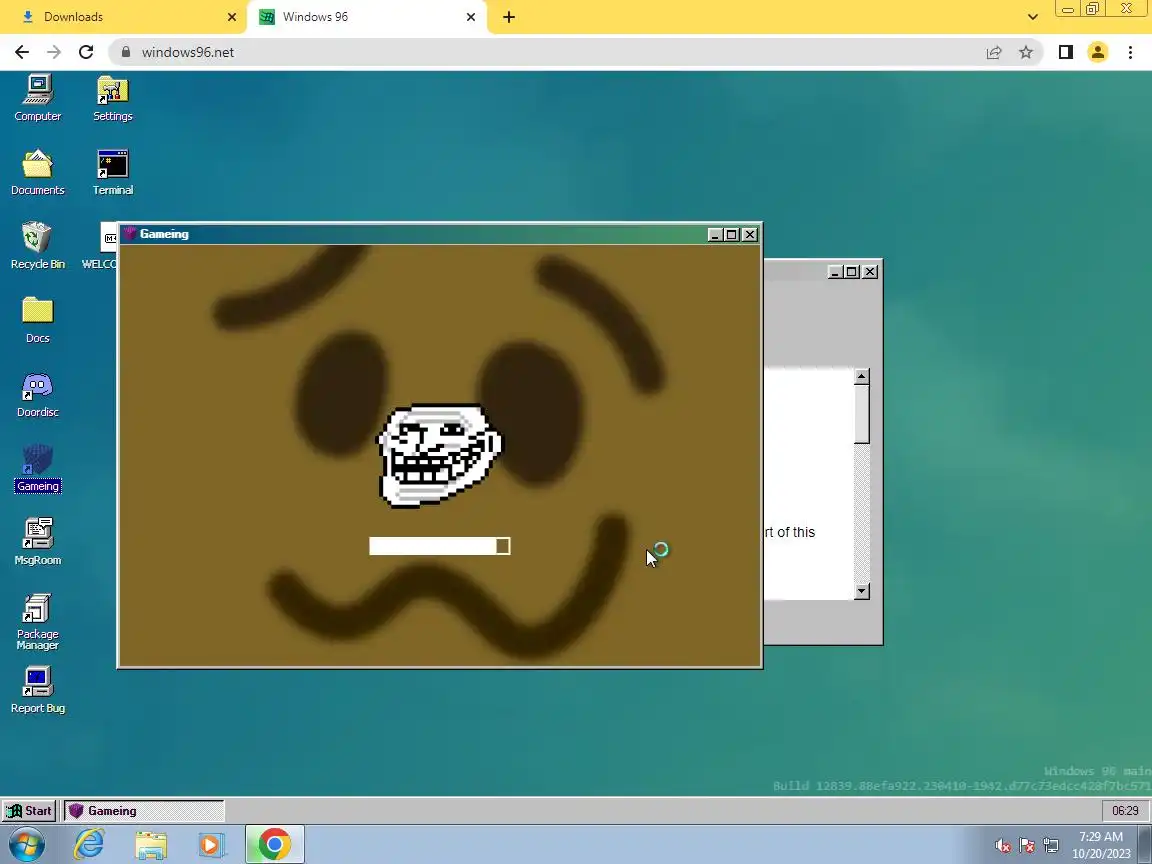Click the scrollbar thumb in background window
This screenshot has height=864, width=1152.
coord(862,414)
